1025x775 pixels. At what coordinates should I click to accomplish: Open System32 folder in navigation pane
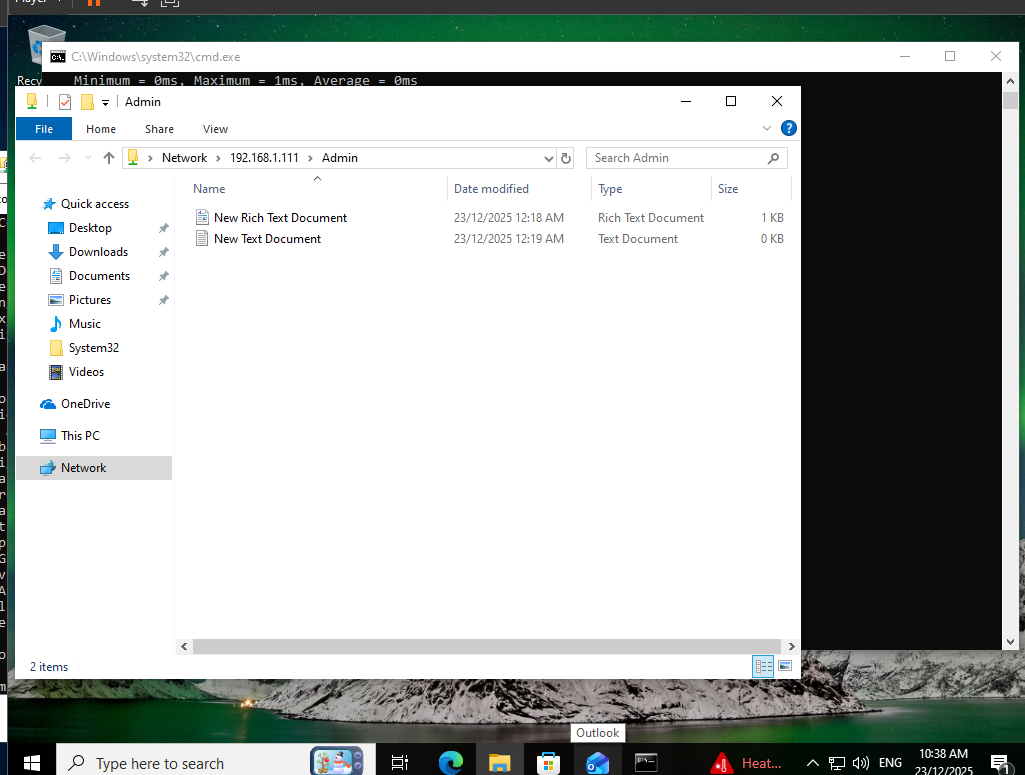[93, 348]
